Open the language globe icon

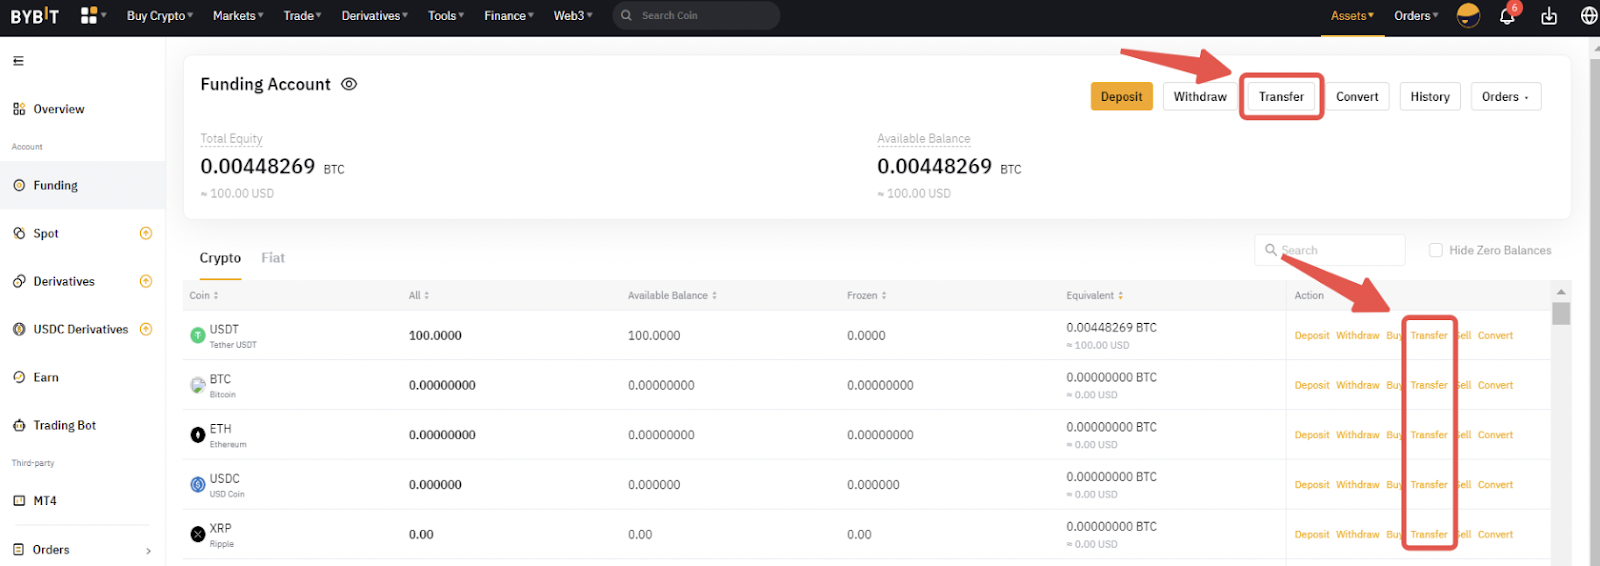pos(1589,15)
